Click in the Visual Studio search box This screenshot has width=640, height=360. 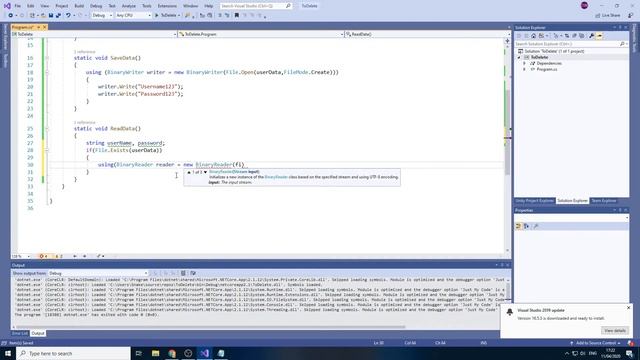pyautogui.click(x=256, y=6)
